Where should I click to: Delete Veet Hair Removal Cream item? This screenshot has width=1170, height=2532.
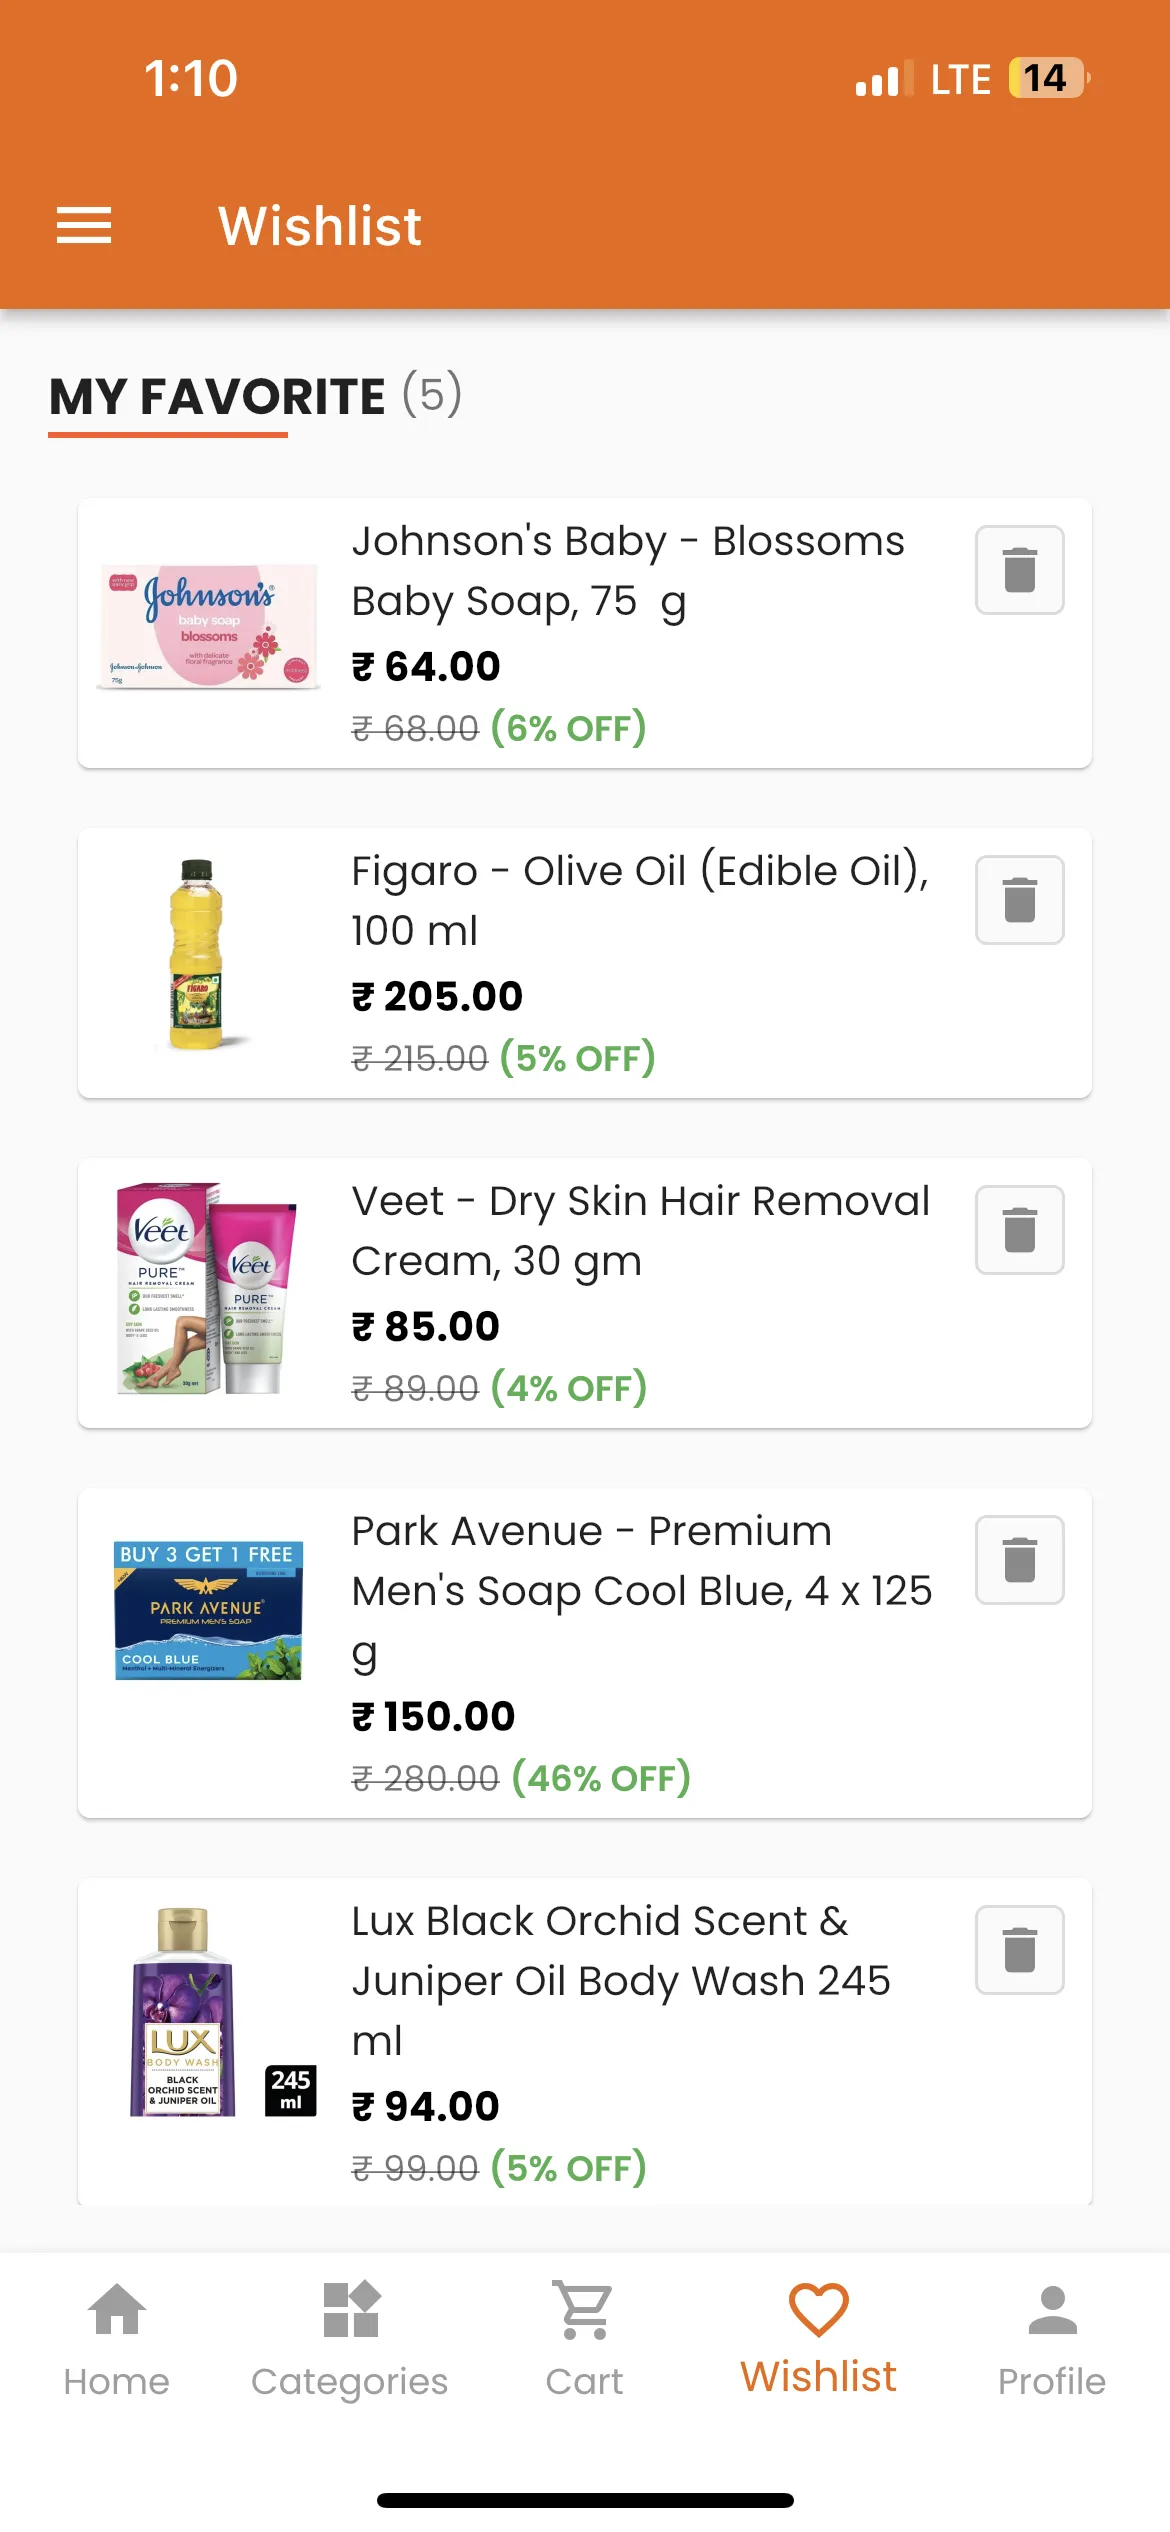(1019, 1230)
